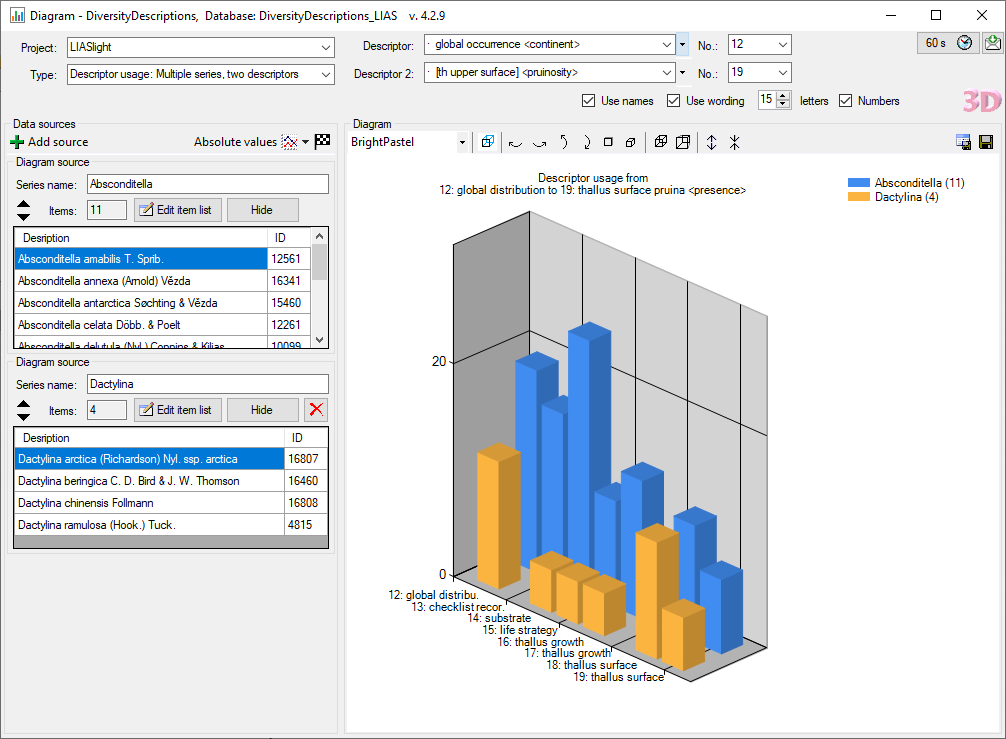Hide the Dactylina series
The image size is (1006, 739).
coord(262,410)
